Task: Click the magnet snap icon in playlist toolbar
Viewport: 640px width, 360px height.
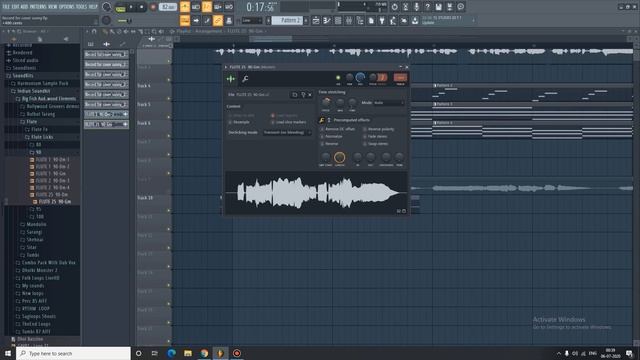Action: [x=94, y=31]
